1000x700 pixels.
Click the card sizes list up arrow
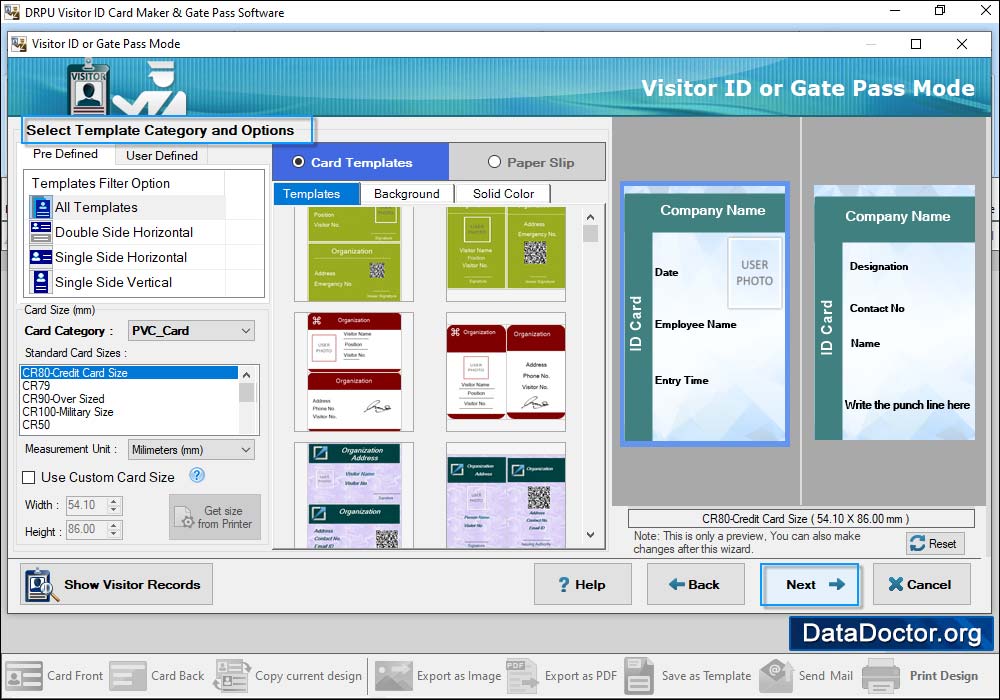pyautogui.click(x=247, y=374)
